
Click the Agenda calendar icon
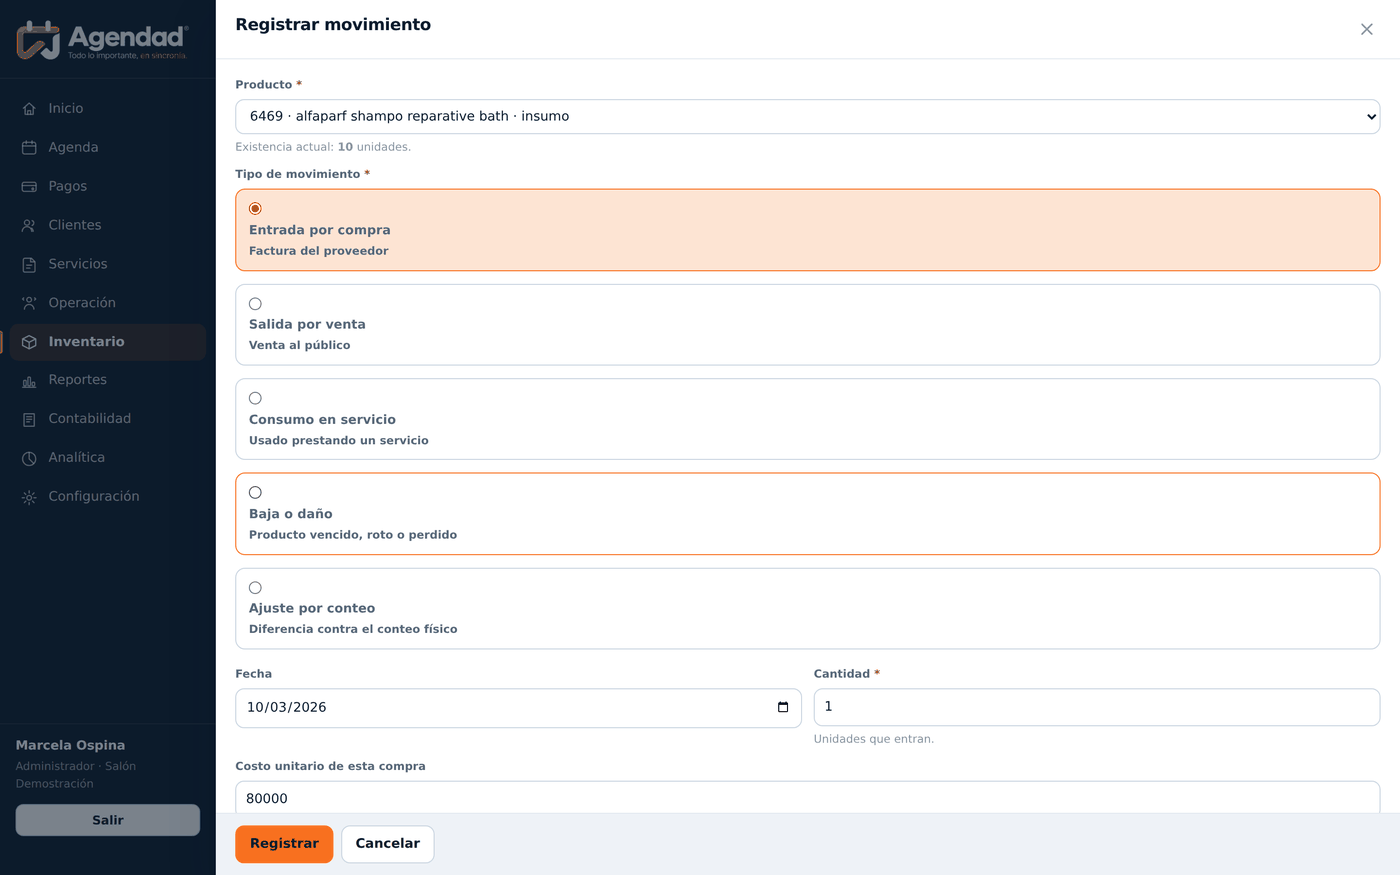pyautogui.click(x=29, y=148)
